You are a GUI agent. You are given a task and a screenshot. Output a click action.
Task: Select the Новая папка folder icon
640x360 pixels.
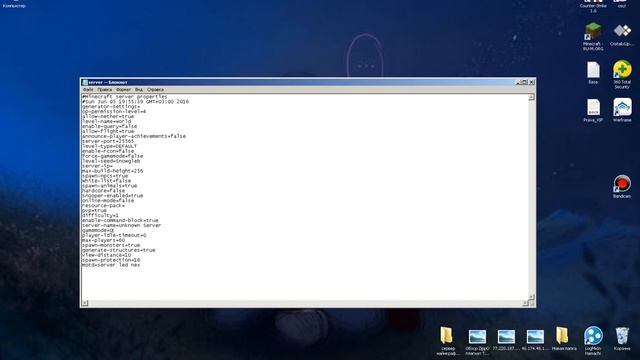click(x=564, y=338)
